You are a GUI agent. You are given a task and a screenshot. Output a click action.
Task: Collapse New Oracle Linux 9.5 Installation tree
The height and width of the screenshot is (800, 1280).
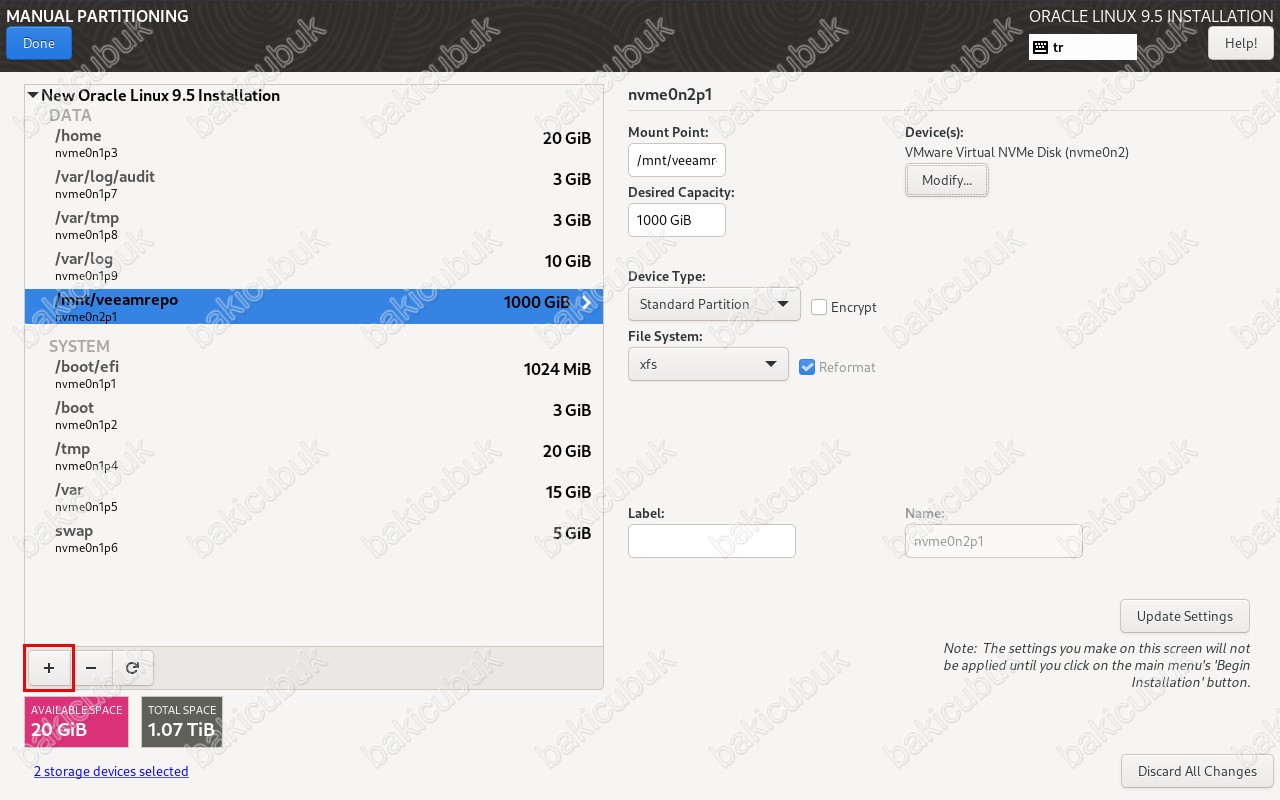33,96
